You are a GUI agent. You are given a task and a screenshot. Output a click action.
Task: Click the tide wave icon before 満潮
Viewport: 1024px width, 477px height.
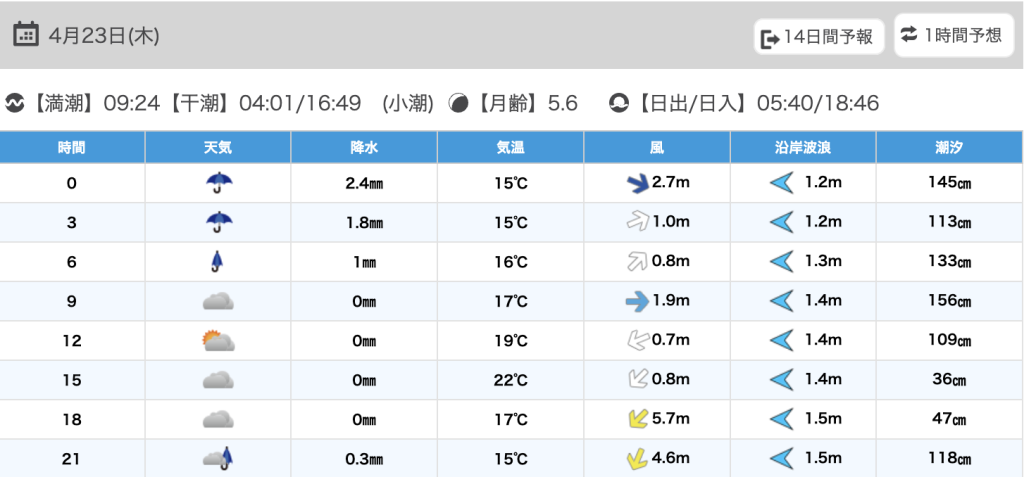coord(15,103)
